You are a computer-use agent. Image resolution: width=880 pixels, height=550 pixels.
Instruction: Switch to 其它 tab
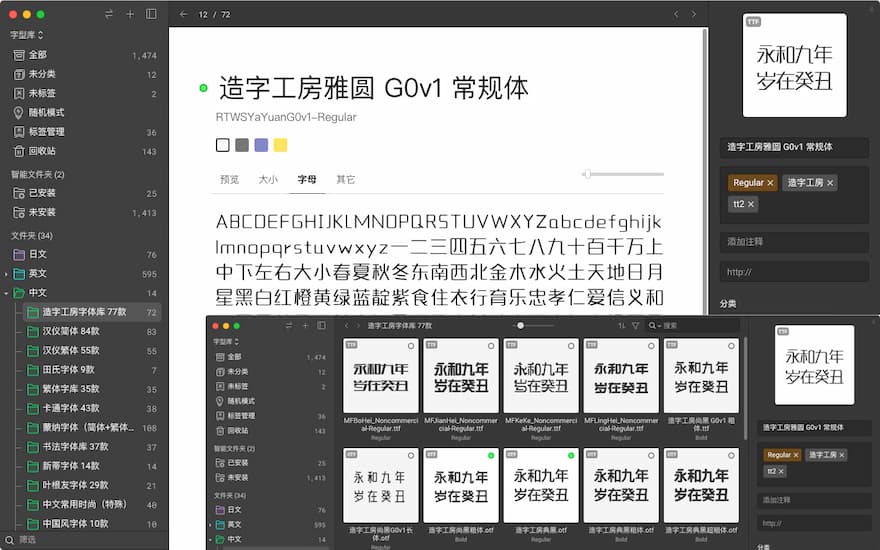(346, 180)
